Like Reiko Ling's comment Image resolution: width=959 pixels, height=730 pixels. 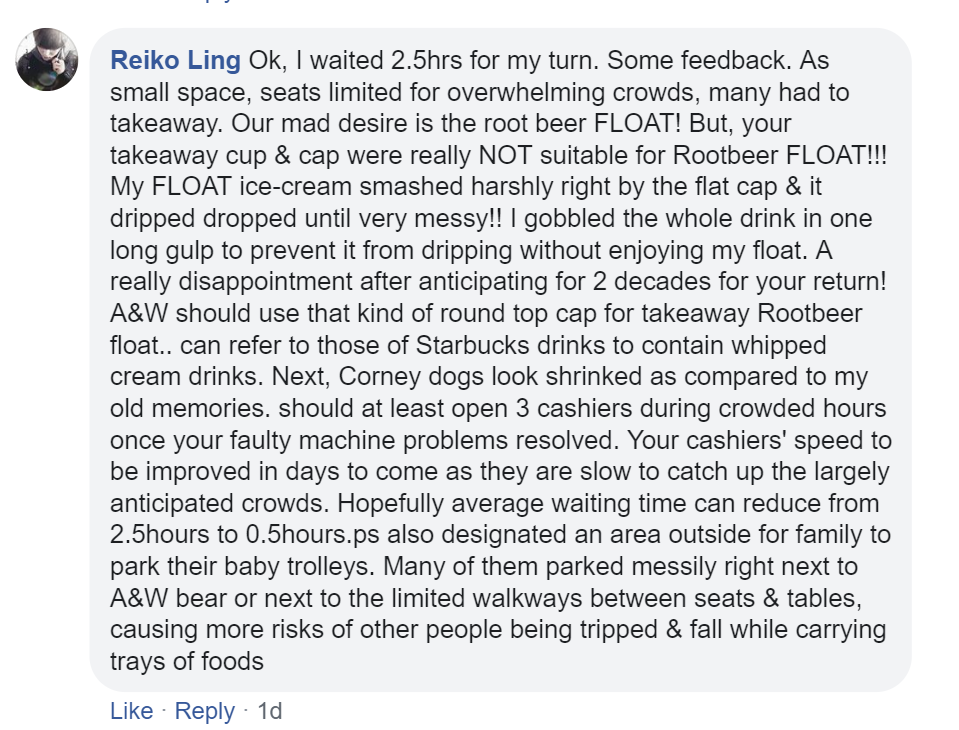click(x=131, y=711)
